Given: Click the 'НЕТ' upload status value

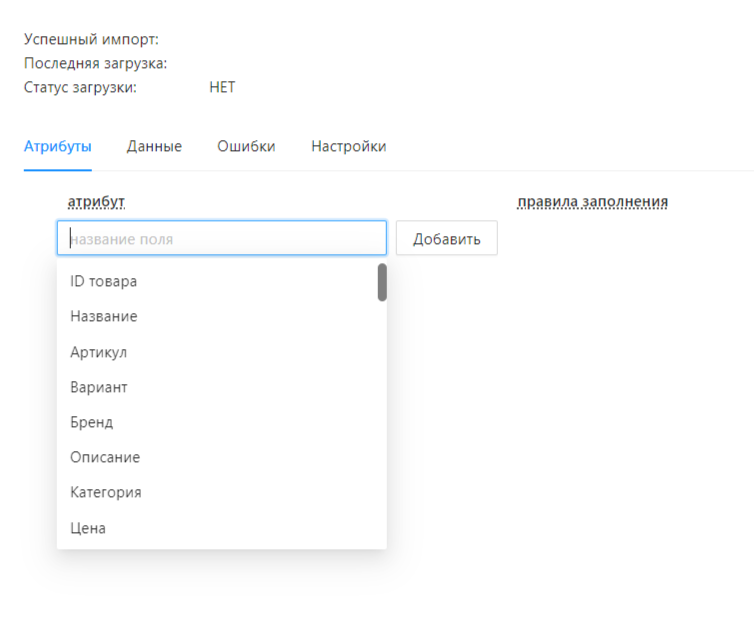Looking at the screenshot, I should [222, 87].
